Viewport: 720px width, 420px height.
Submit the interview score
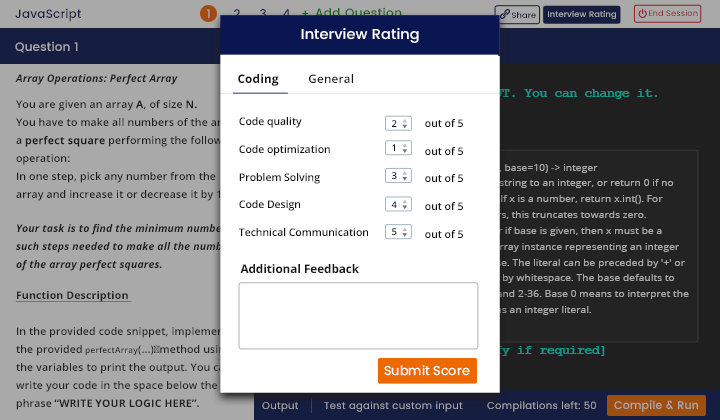click(427, 370)
